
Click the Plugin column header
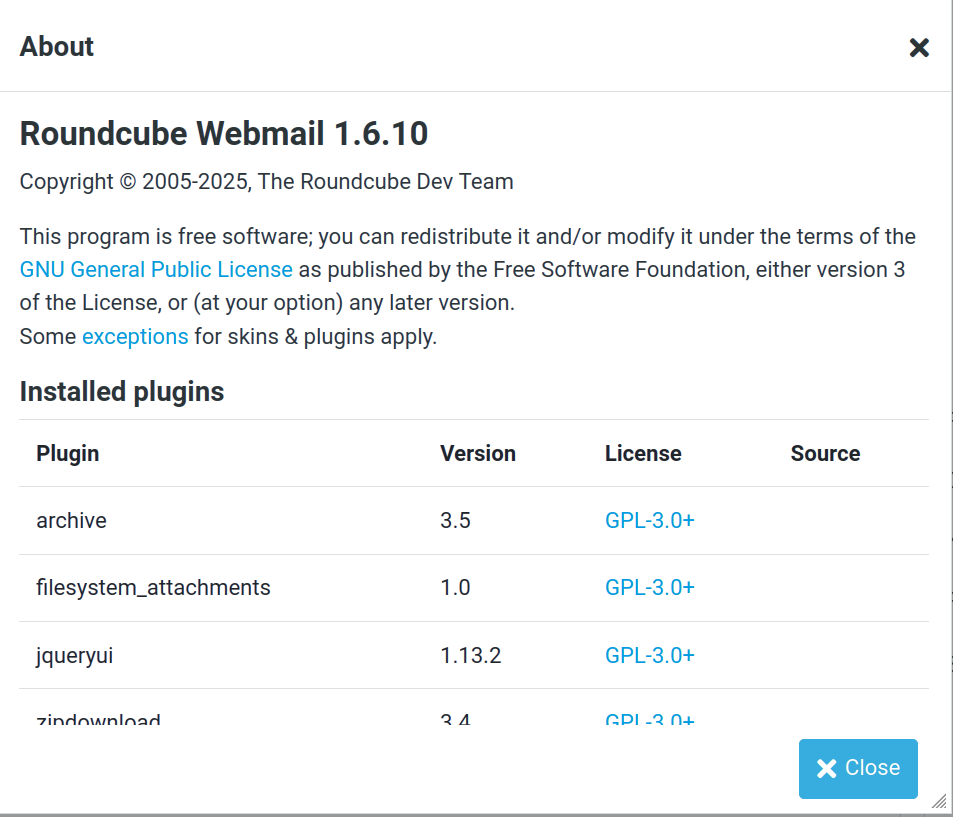coord(68,453)
